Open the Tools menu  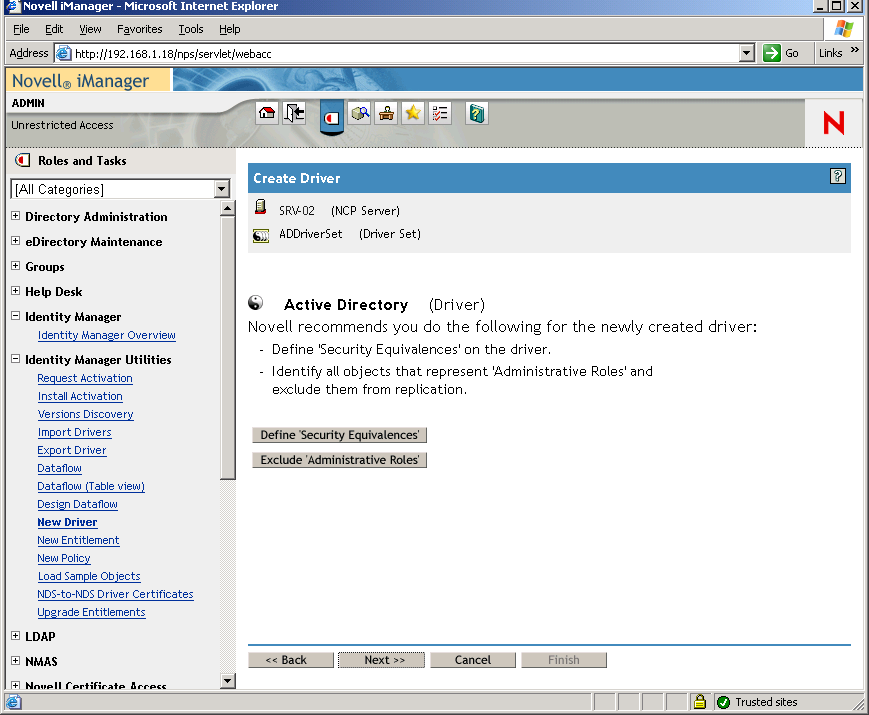coord(190,29)
